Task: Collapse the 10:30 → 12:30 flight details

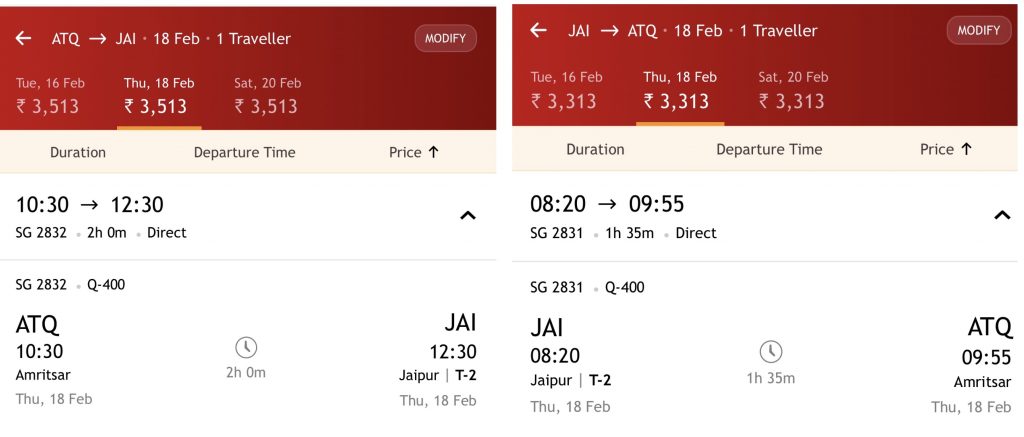Action: point(467,215)
